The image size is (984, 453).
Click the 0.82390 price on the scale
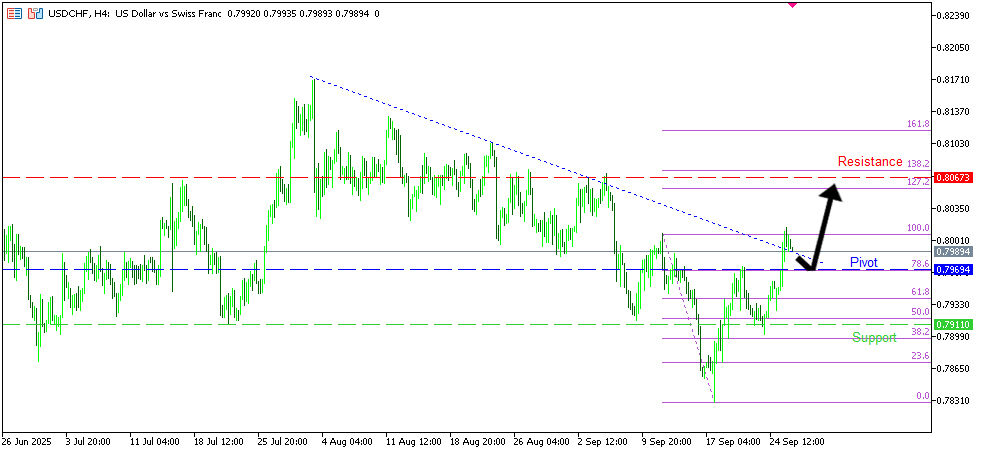pos(952,16)
